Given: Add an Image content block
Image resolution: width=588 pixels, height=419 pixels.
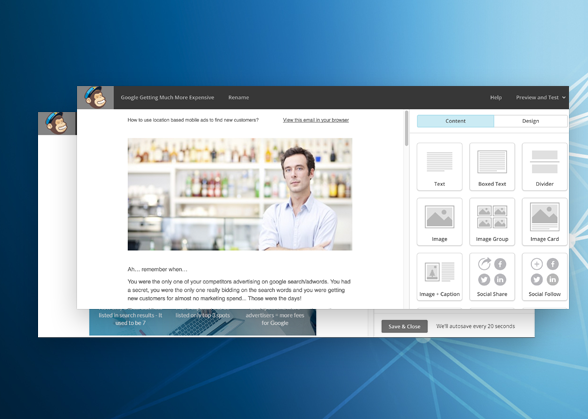Looking at the screenshot, I should pyautogui.click(x=439, y=222).
